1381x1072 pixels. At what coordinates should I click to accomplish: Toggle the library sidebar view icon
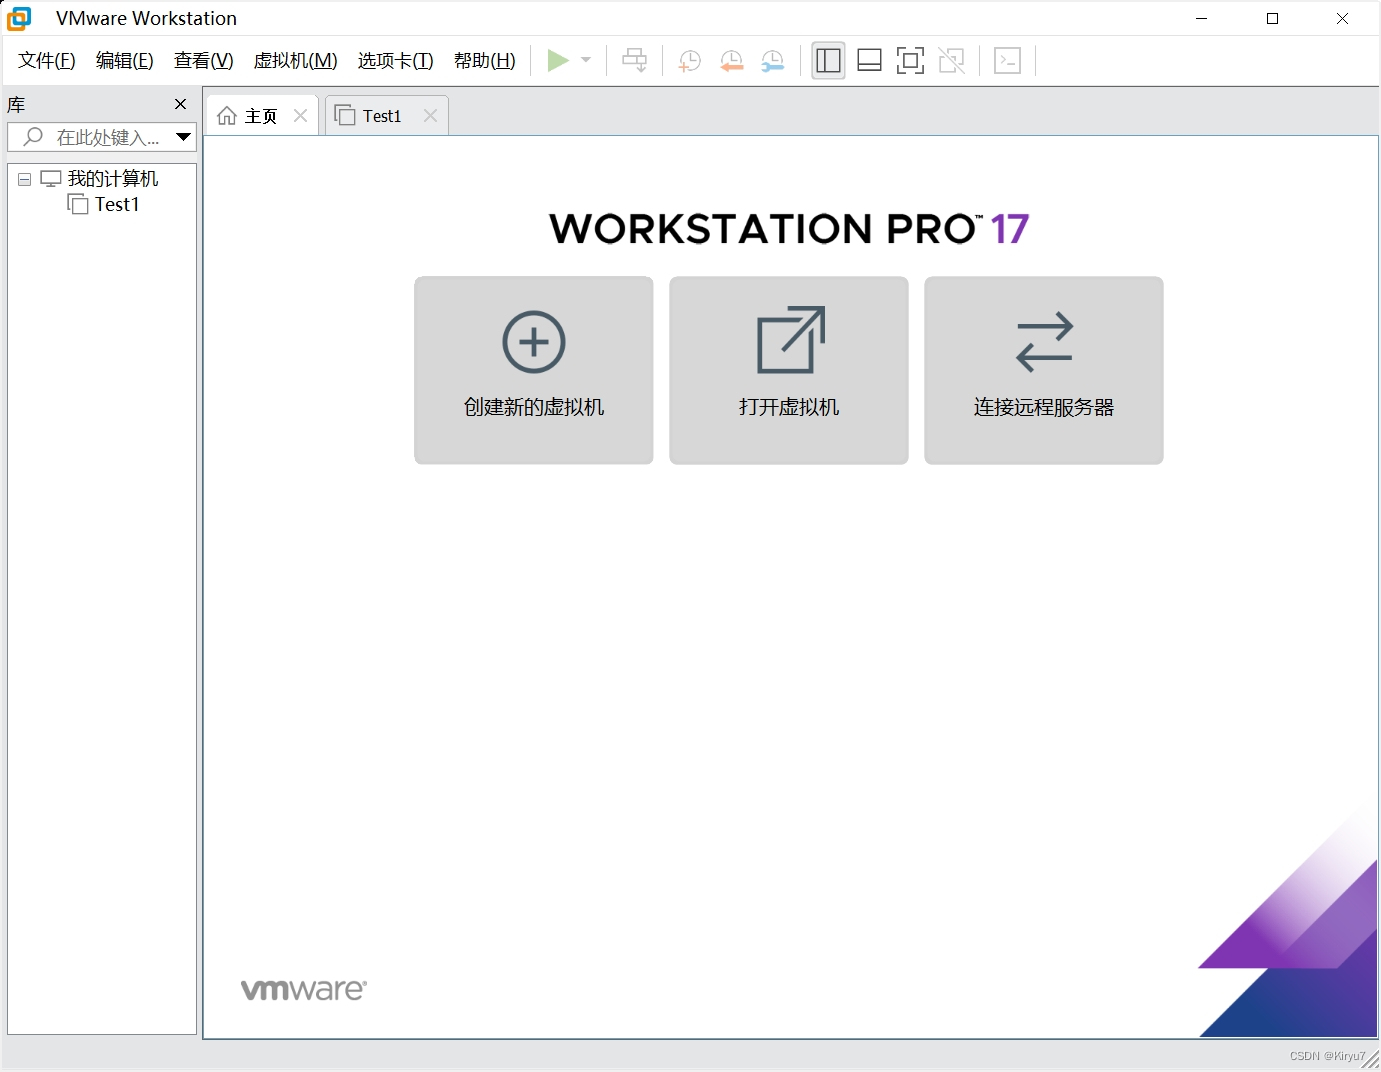pyautogui.click(x=828, y=61)
